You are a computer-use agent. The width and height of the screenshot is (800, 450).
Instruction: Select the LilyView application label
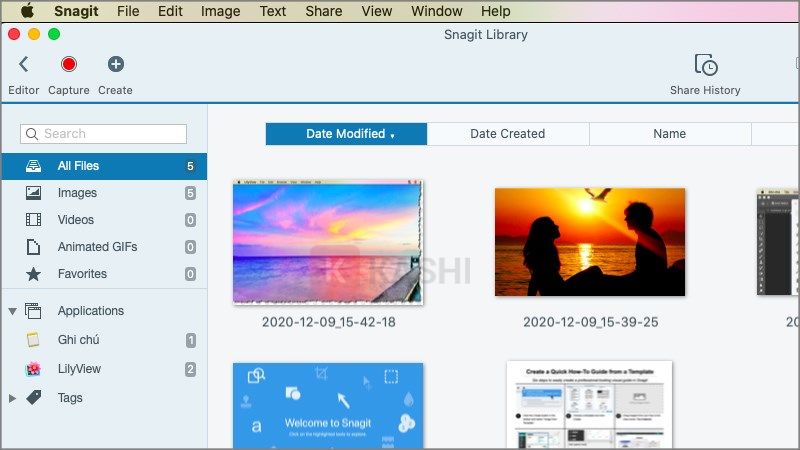pyautogui.click(x=79, y=369)
